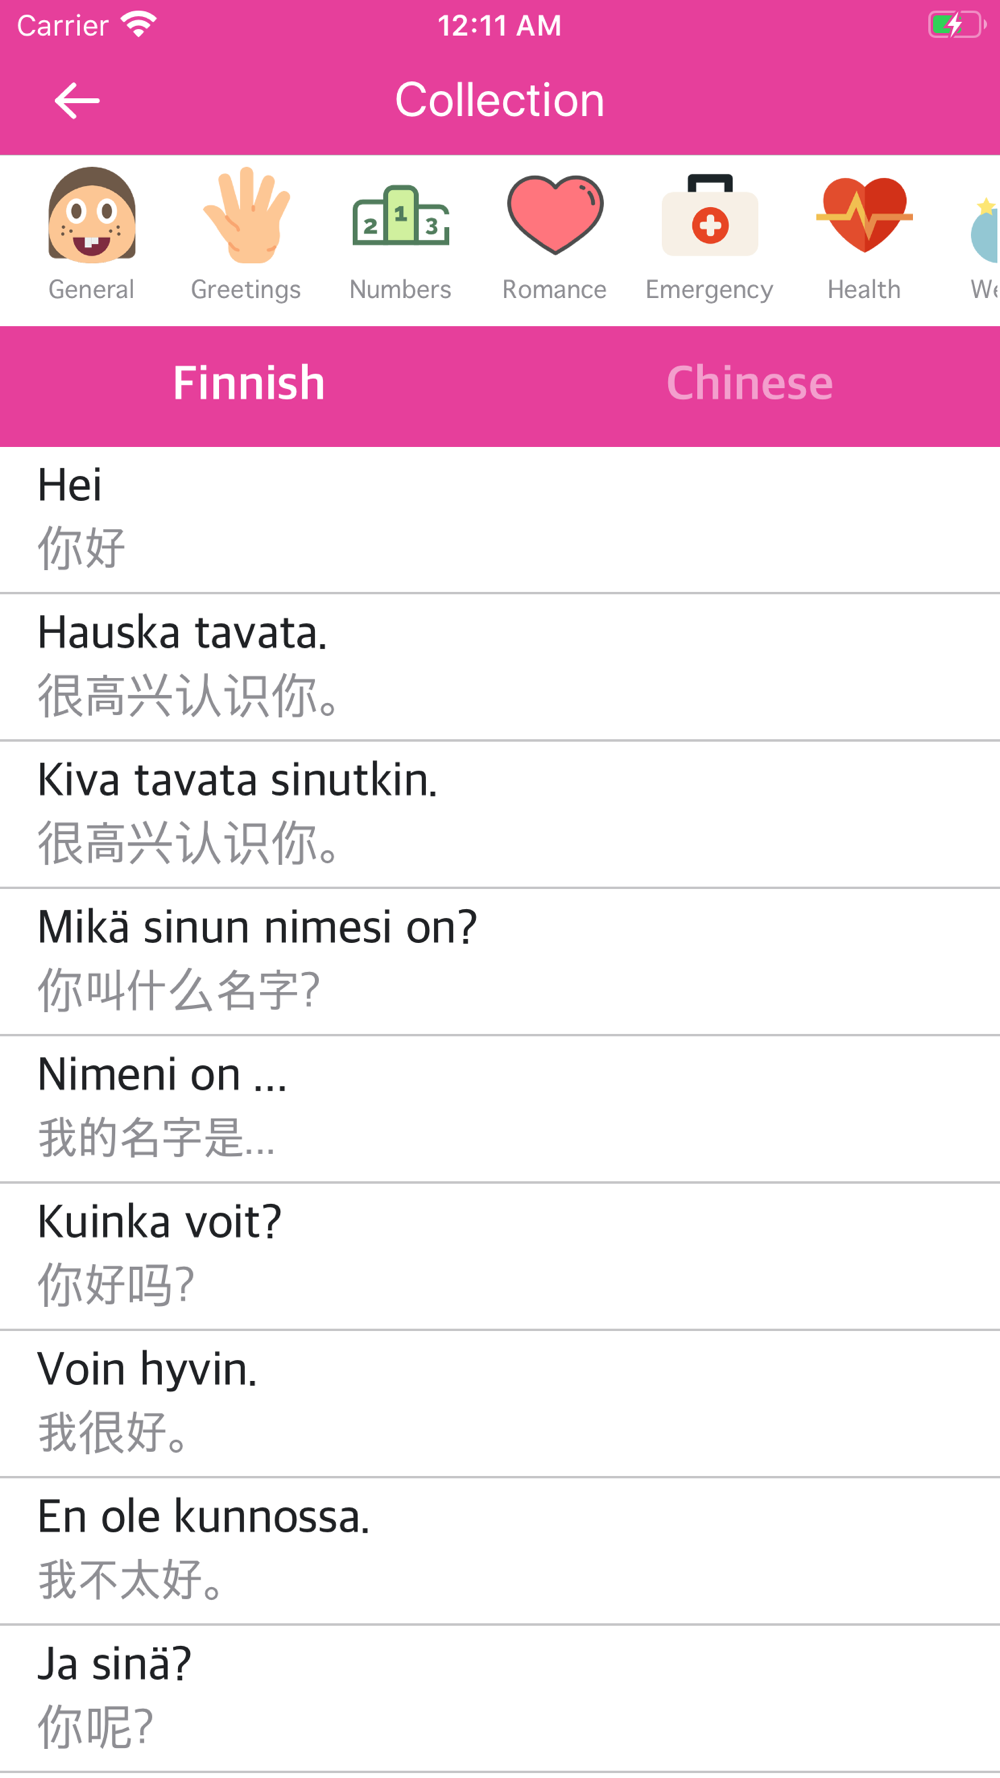Image resolution: width=1000 pixels, height=1778 pixels.
Task: Switch to the Chinese tab
Action: 750,384
